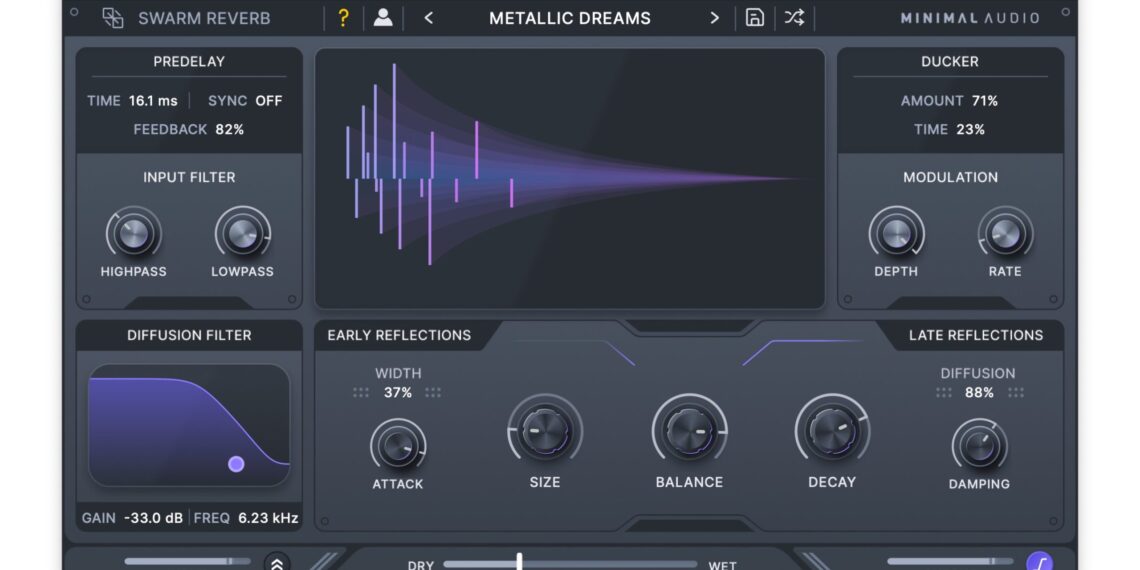Click the Minimal Audio logo
This screenshot has height=570, width=1140.
[969, 18]
